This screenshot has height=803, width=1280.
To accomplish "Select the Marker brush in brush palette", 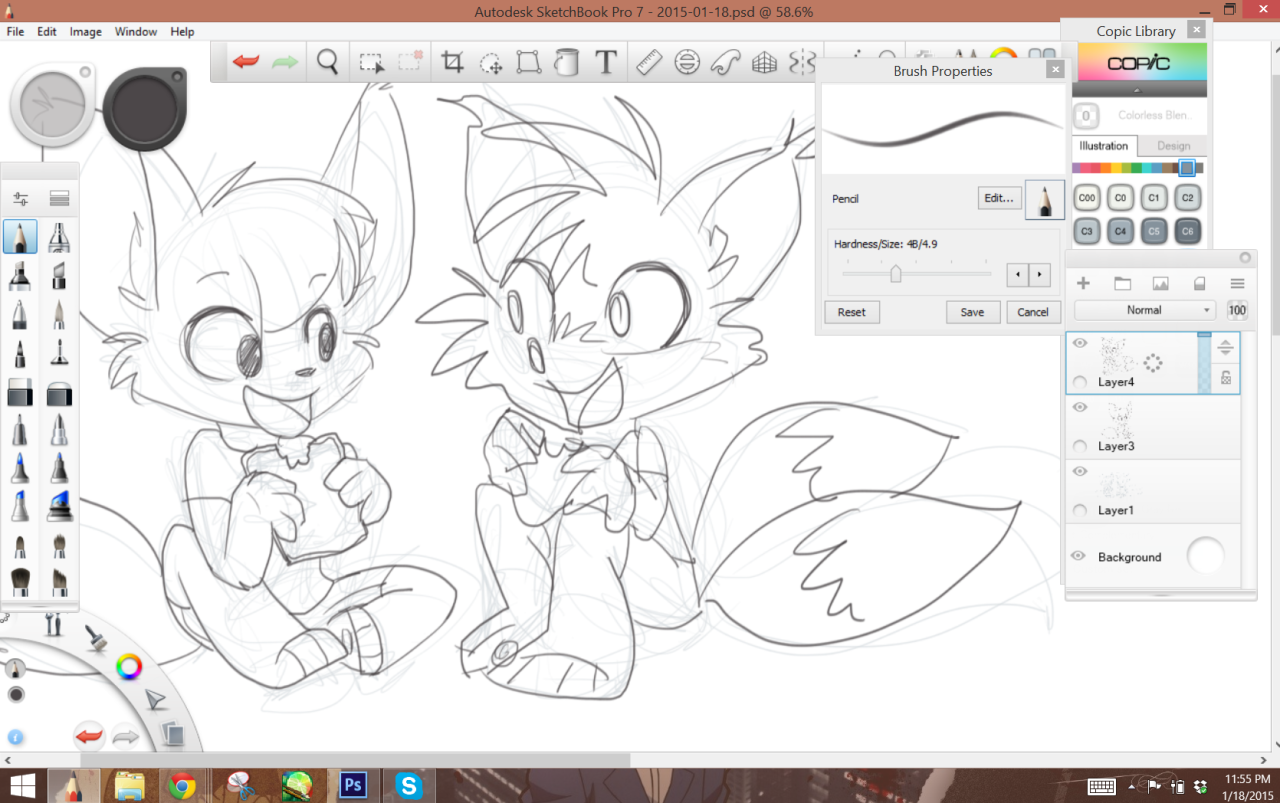I will click(x=20, y=275).
